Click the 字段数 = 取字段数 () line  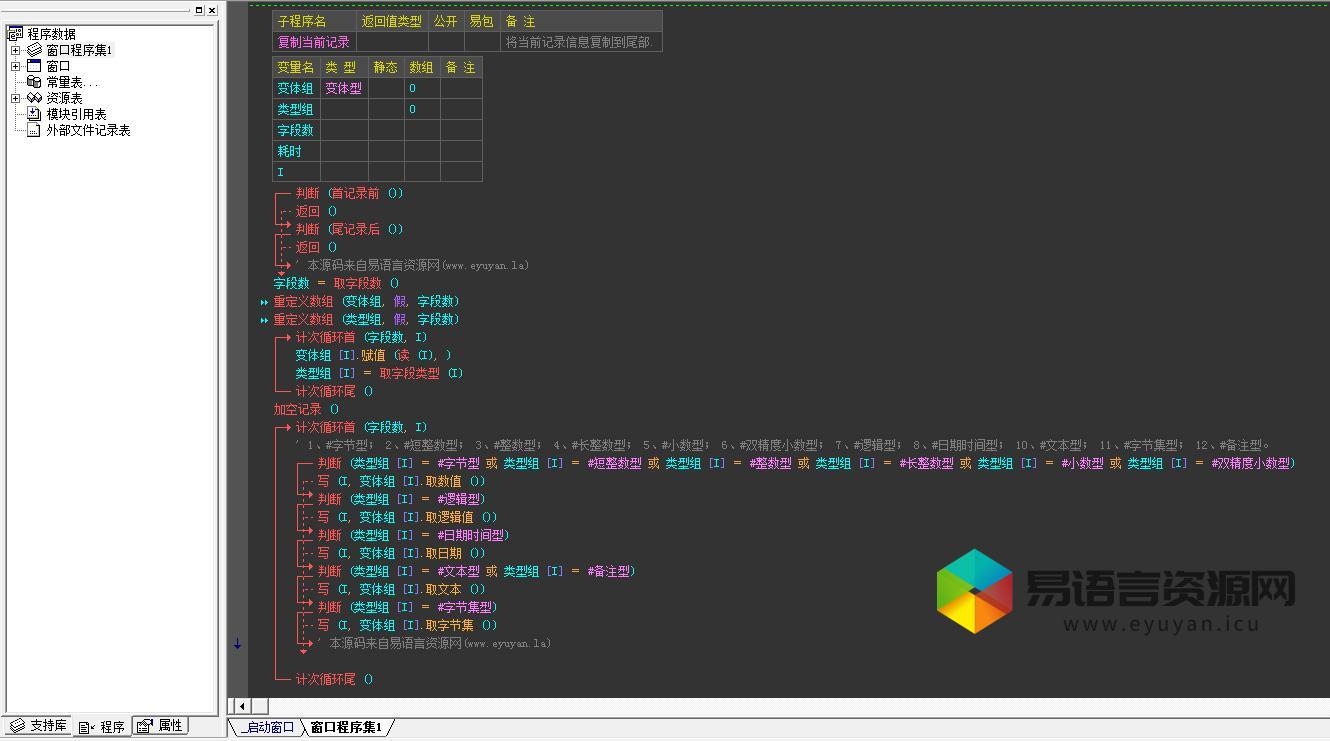point(337,283)
